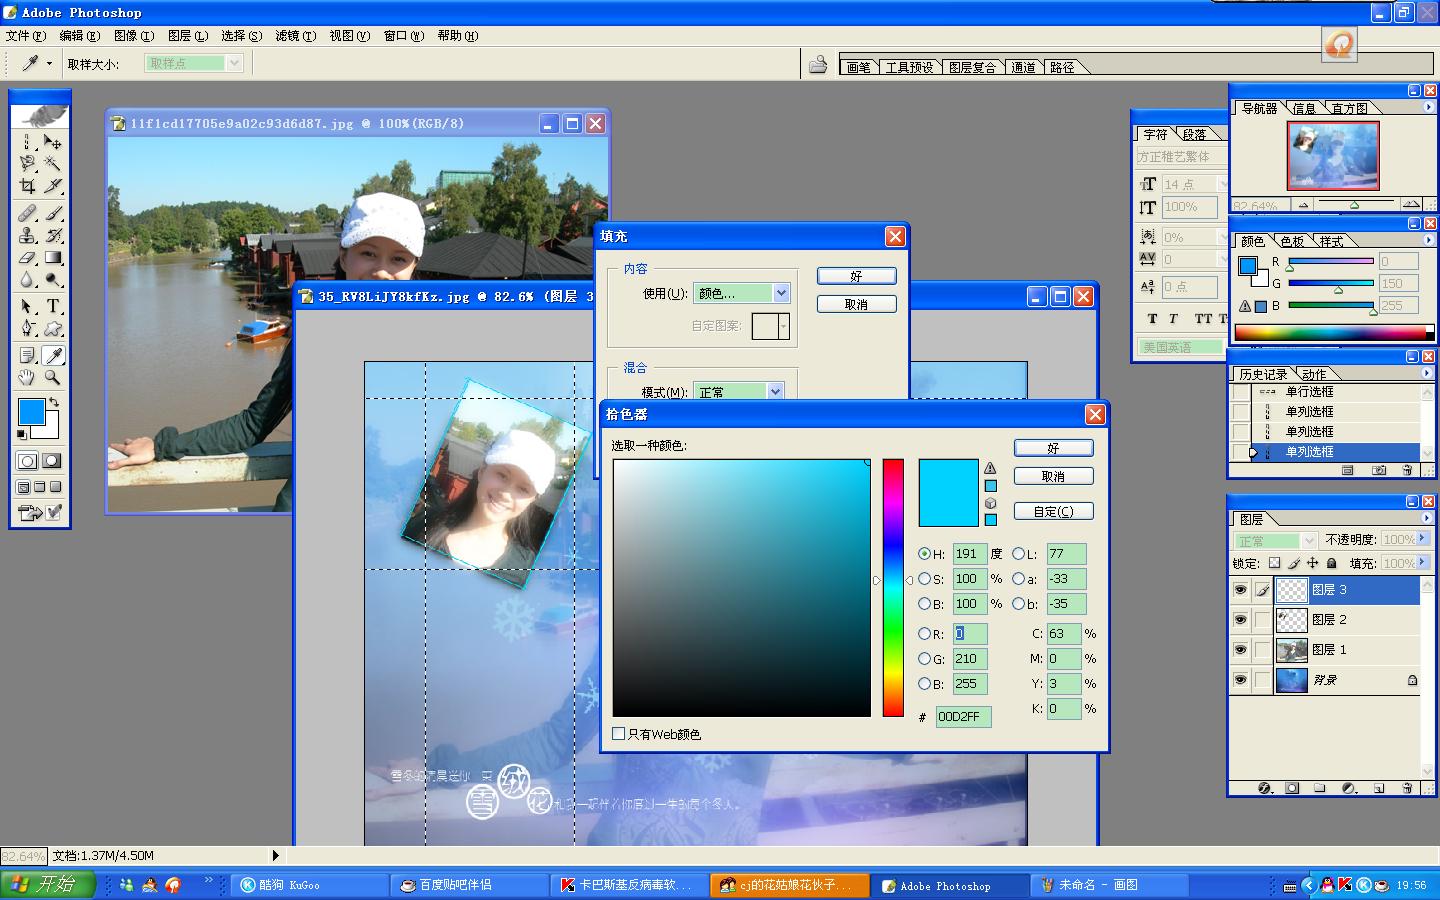The height and width of the screenshot is (900, 1440).
Task: Click 好 button in color picker dialog
Action: (1054, 448)
